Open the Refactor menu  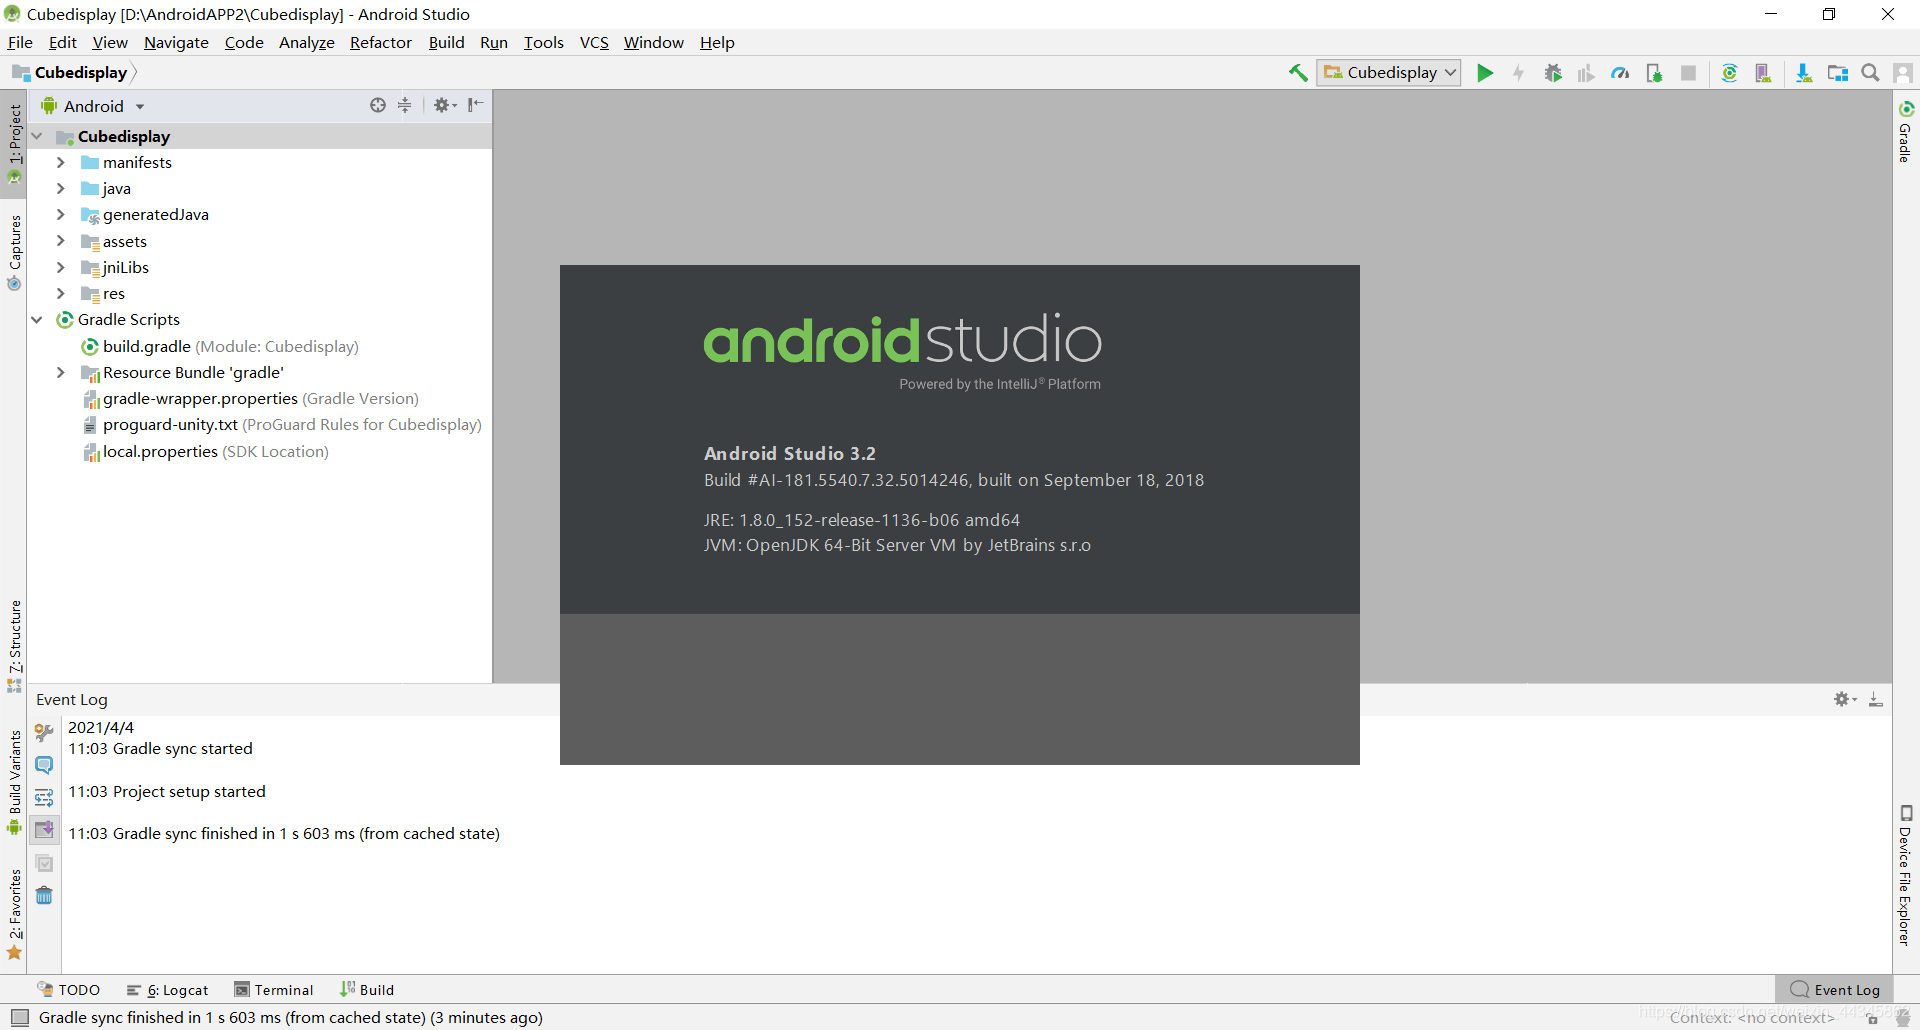click(381, 42)
